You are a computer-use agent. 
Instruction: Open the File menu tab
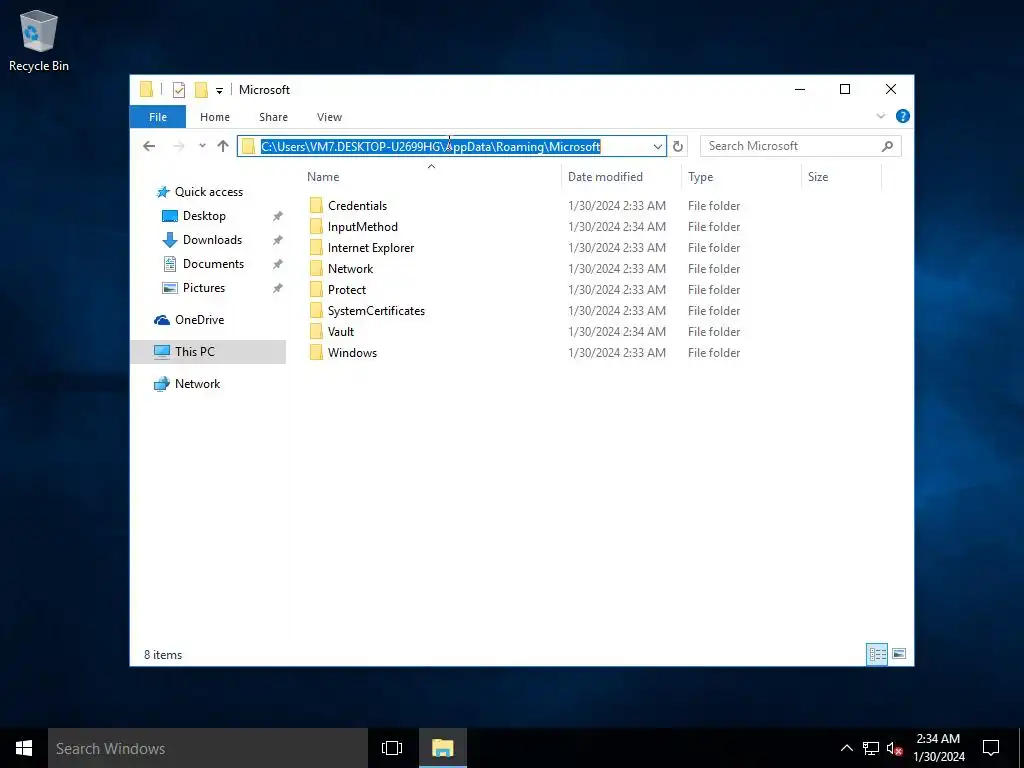pyautogui.click(x=158, y=117)
